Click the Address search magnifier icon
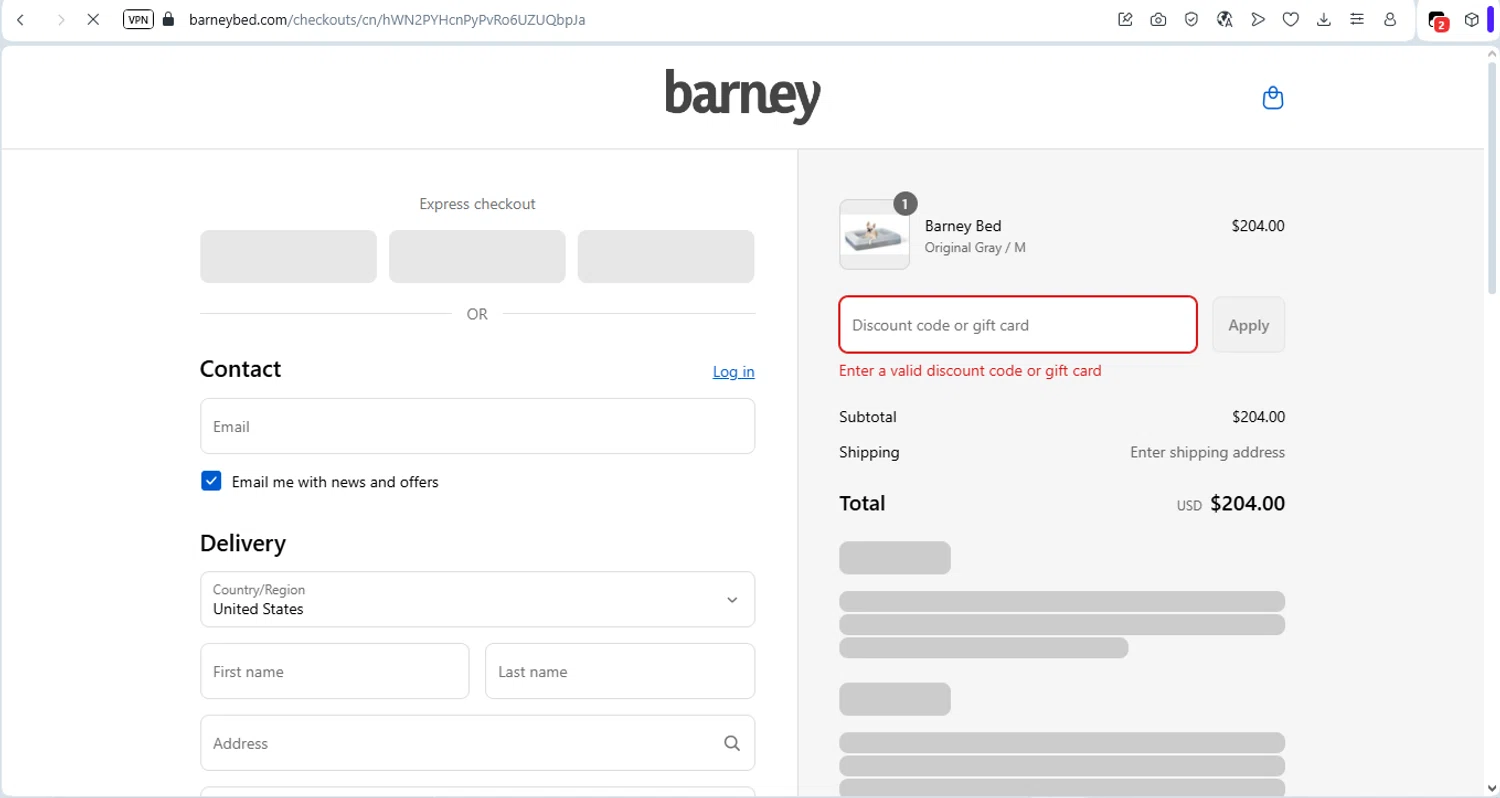This screenshot has width=1500, height=798. [732, 743]
